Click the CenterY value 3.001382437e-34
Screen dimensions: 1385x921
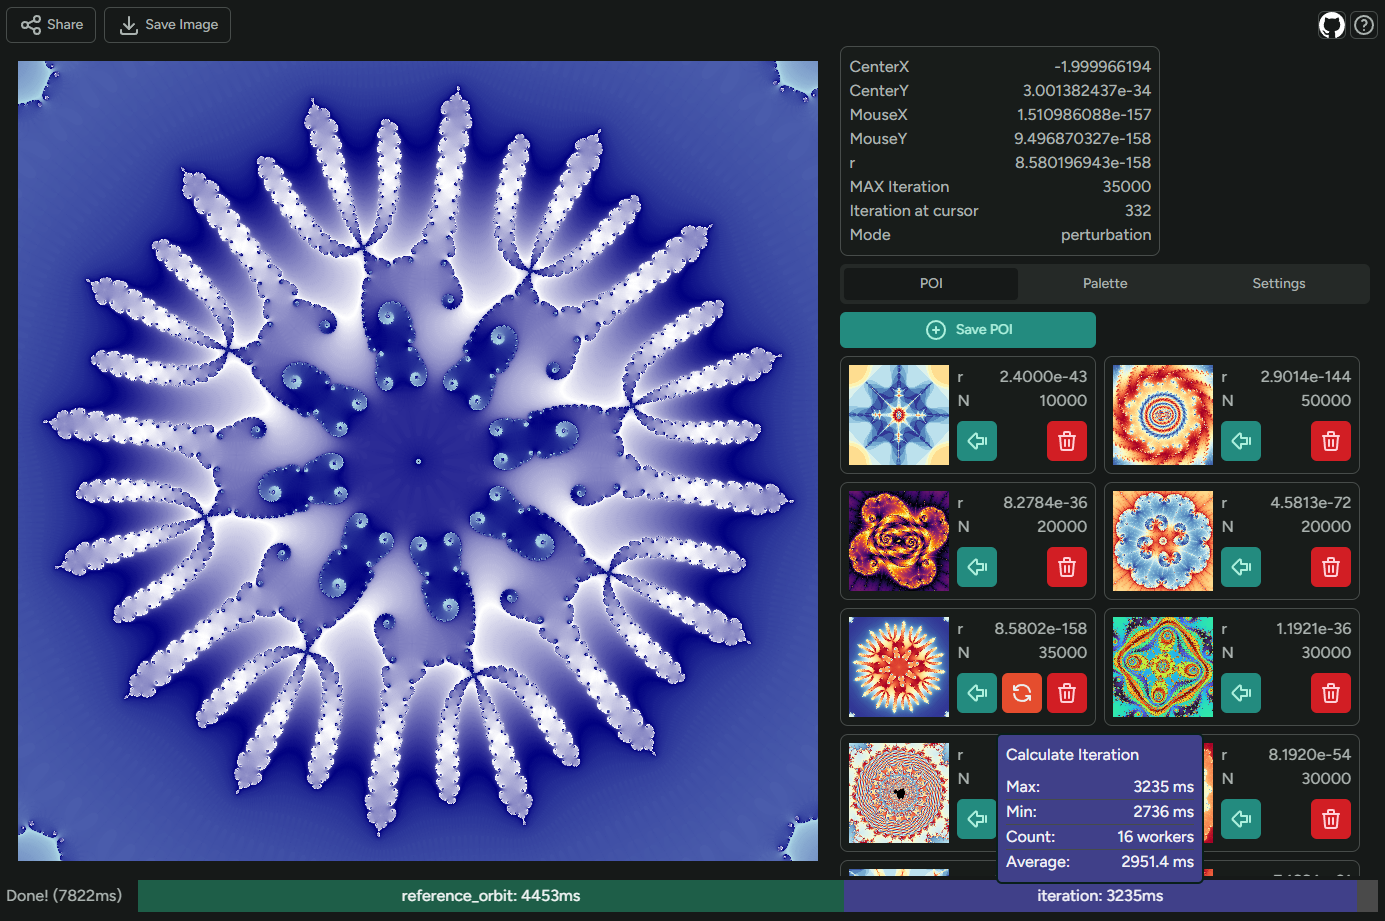click(1086, 91)
